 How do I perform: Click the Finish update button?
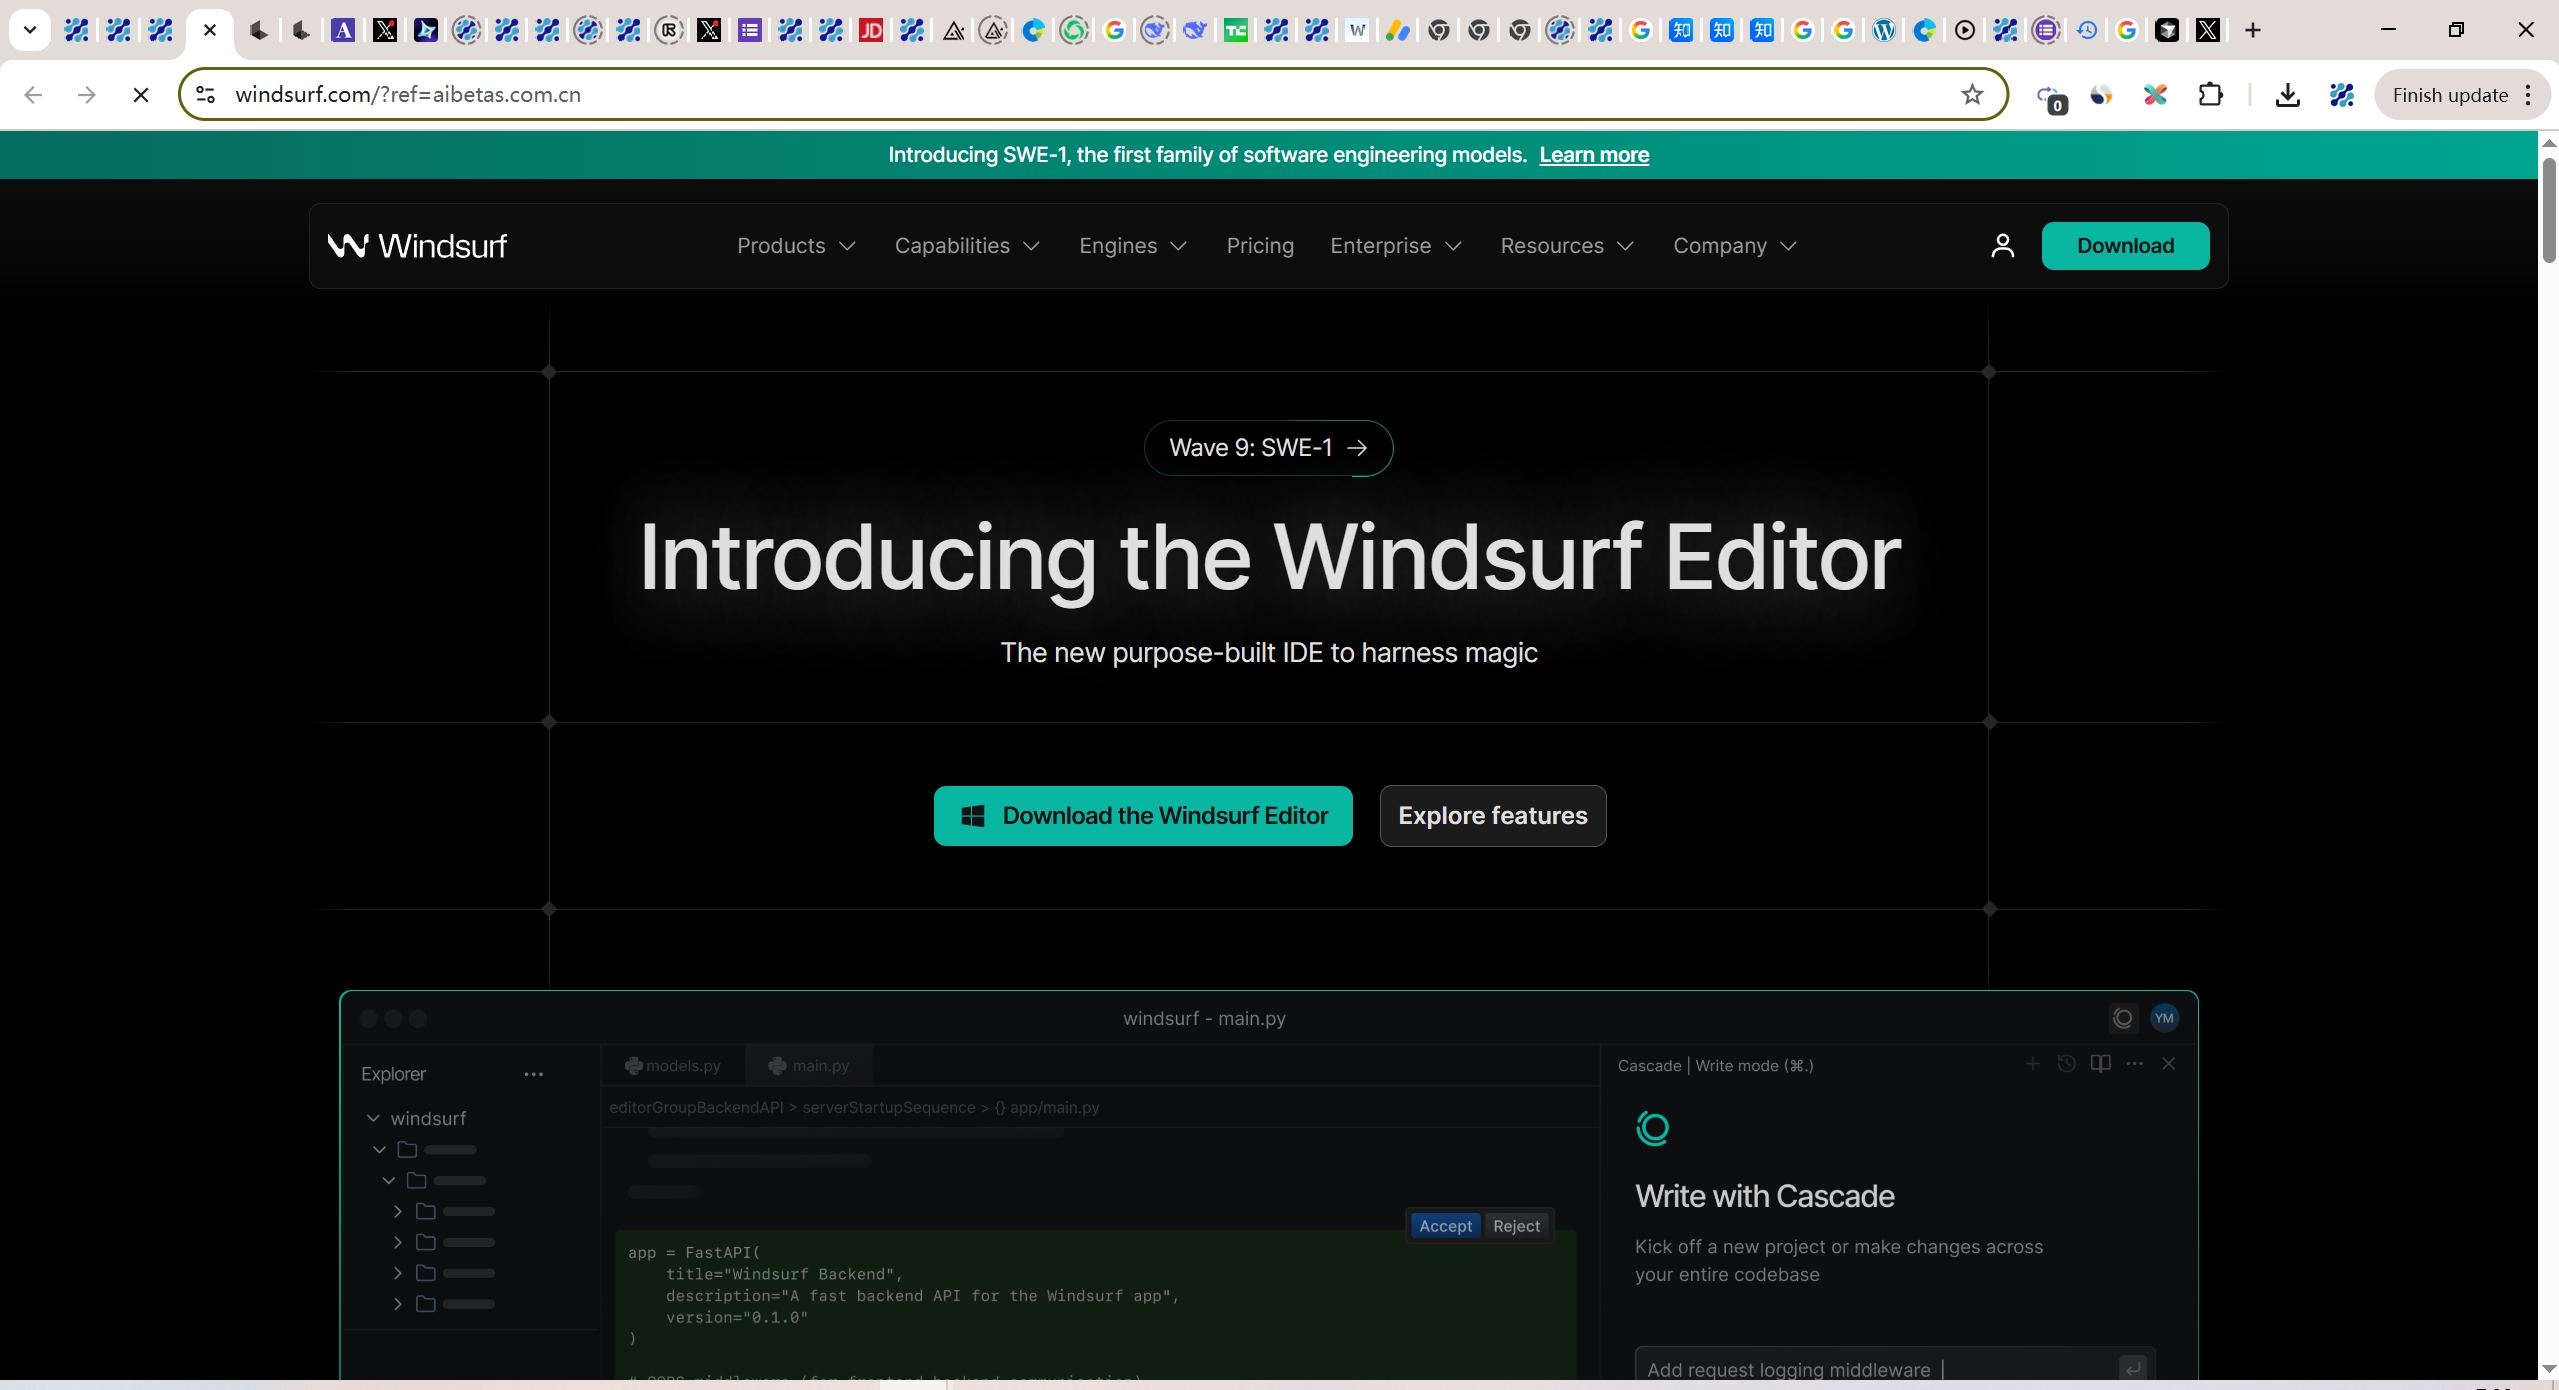[x=2449, y=95]
